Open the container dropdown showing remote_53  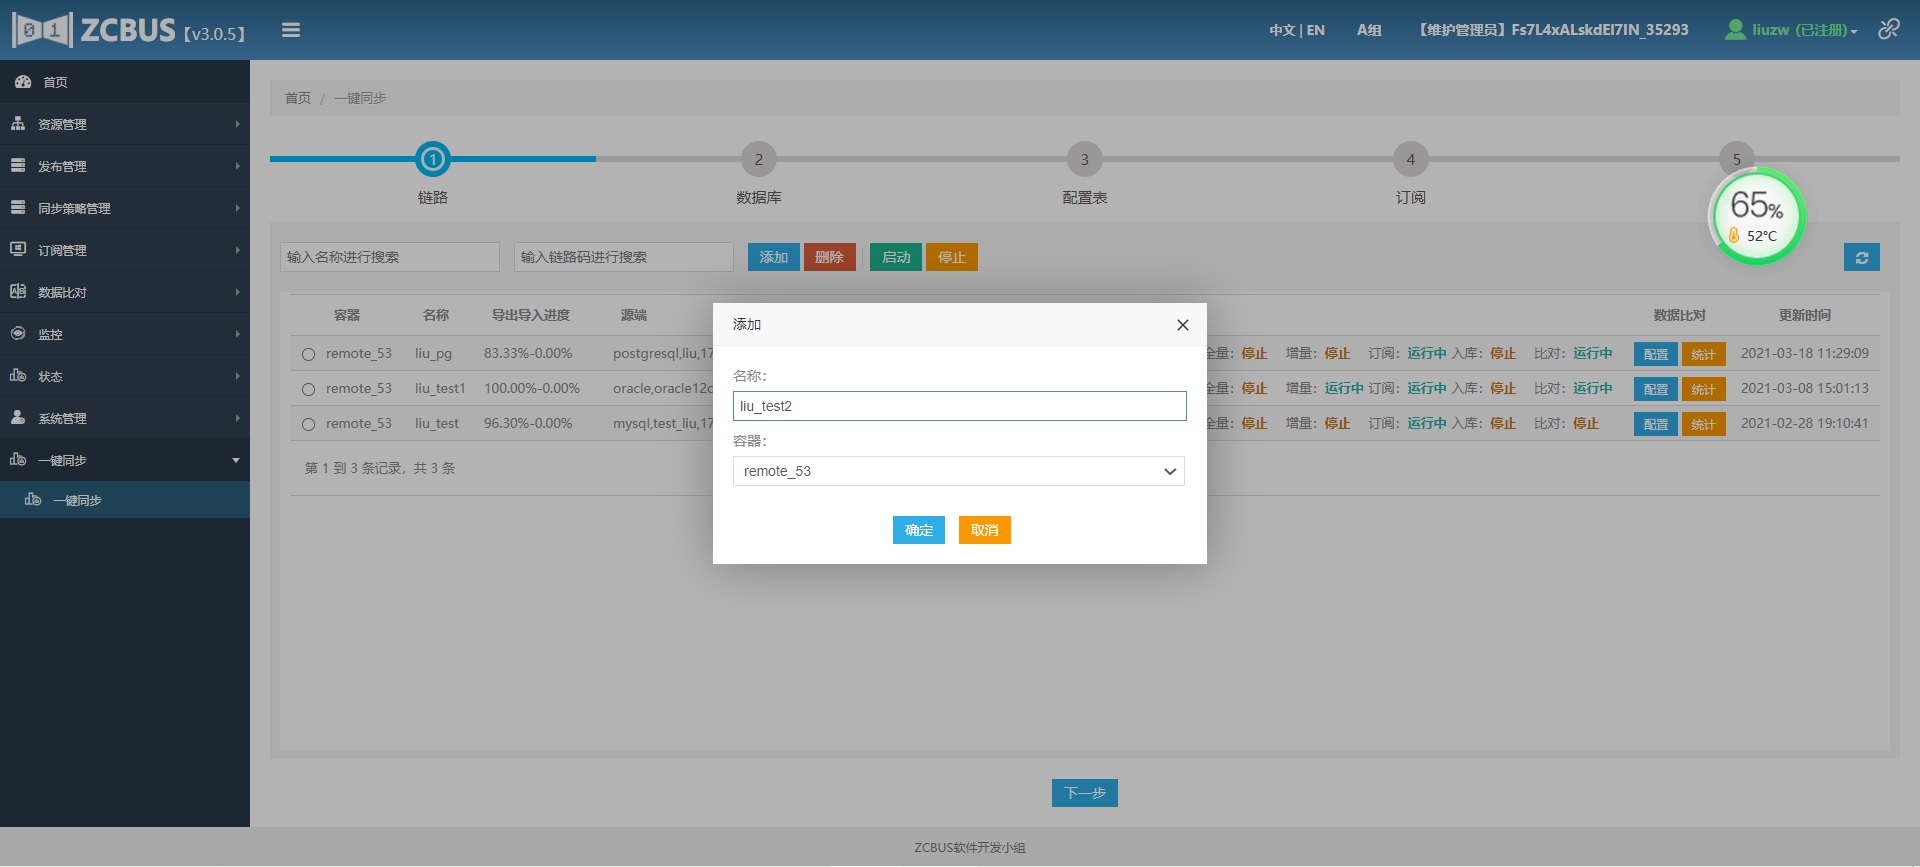[958, 471]
